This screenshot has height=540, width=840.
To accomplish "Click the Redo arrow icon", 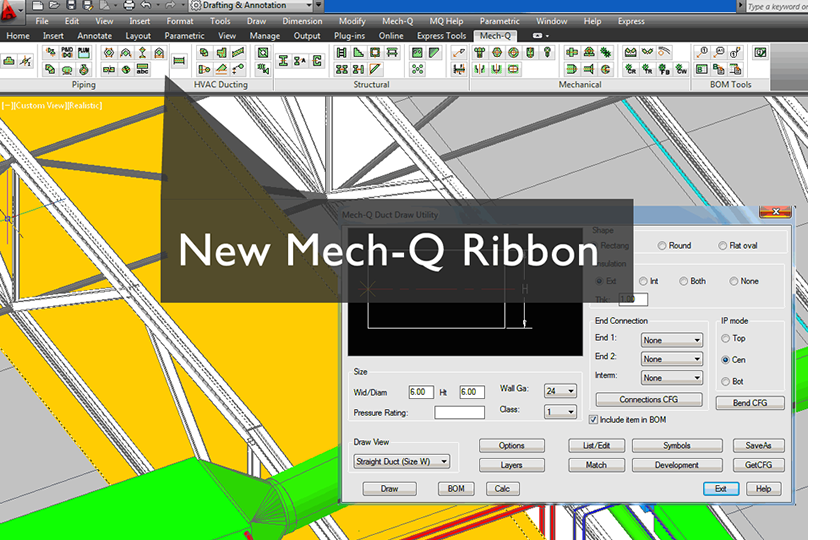I will pyautogui.click(x=170, y=5).
